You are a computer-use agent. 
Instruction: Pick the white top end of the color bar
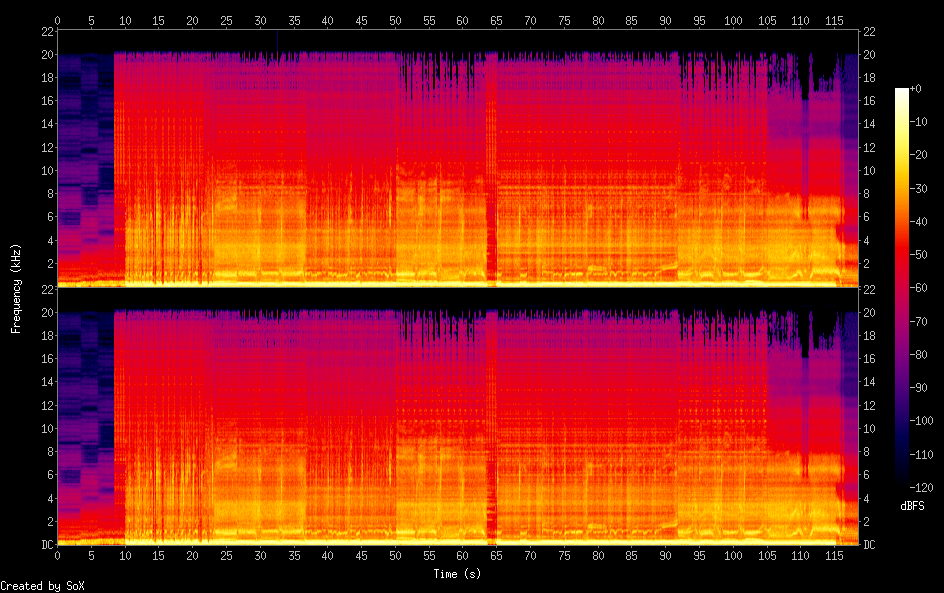click(x=901, y=92)
